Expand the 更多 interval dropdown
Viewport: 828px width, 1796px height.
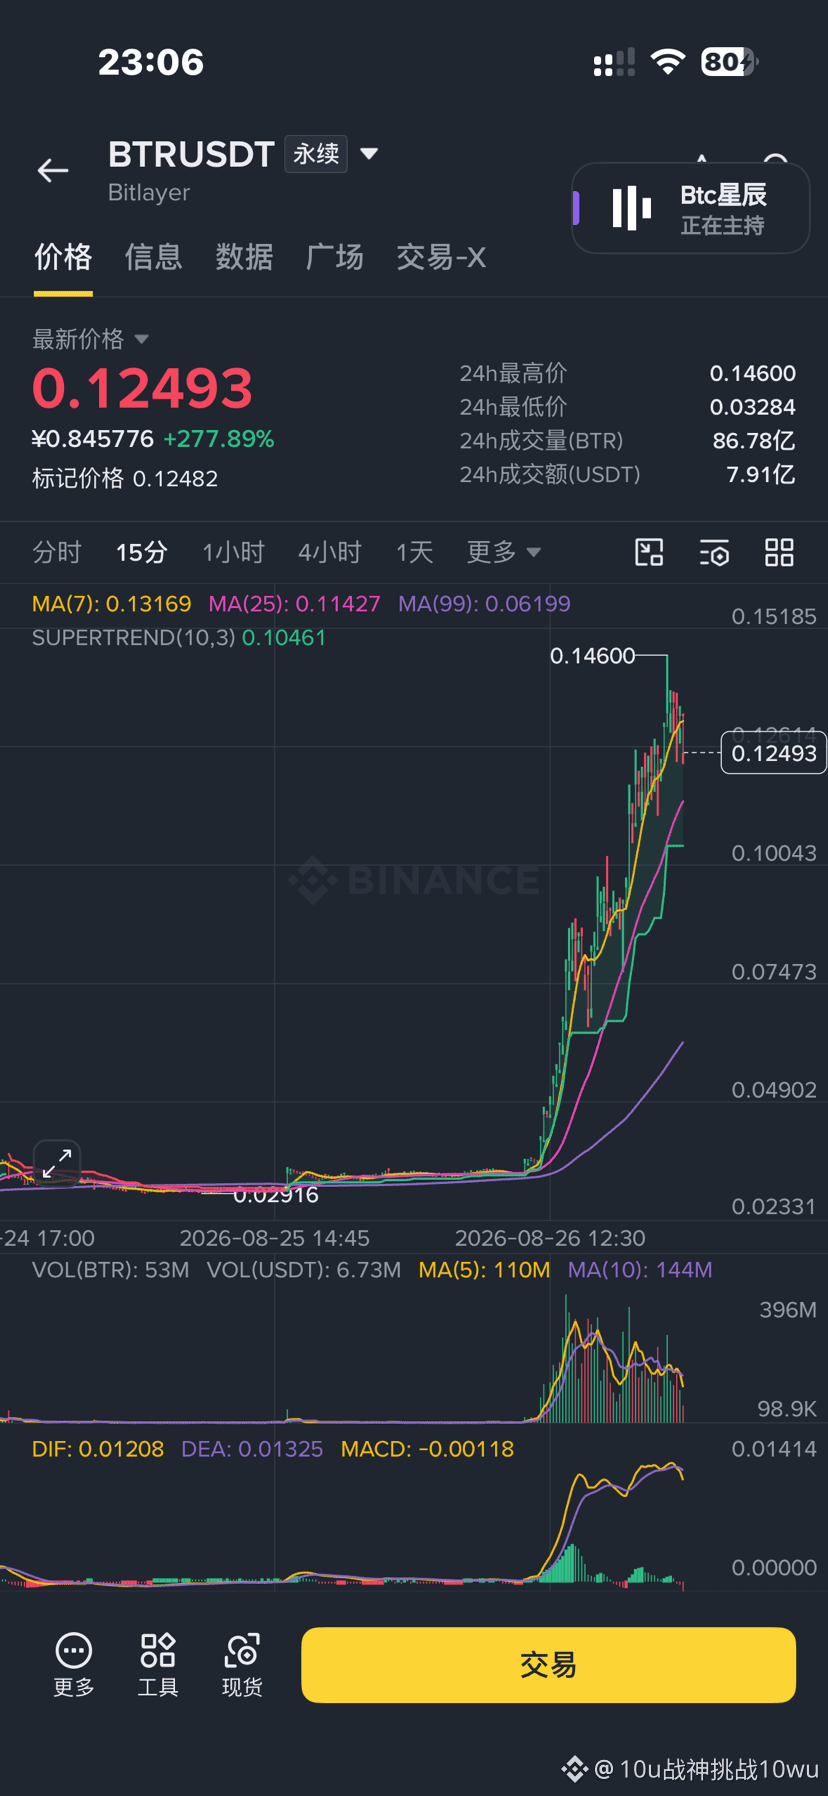click(503, 552)
